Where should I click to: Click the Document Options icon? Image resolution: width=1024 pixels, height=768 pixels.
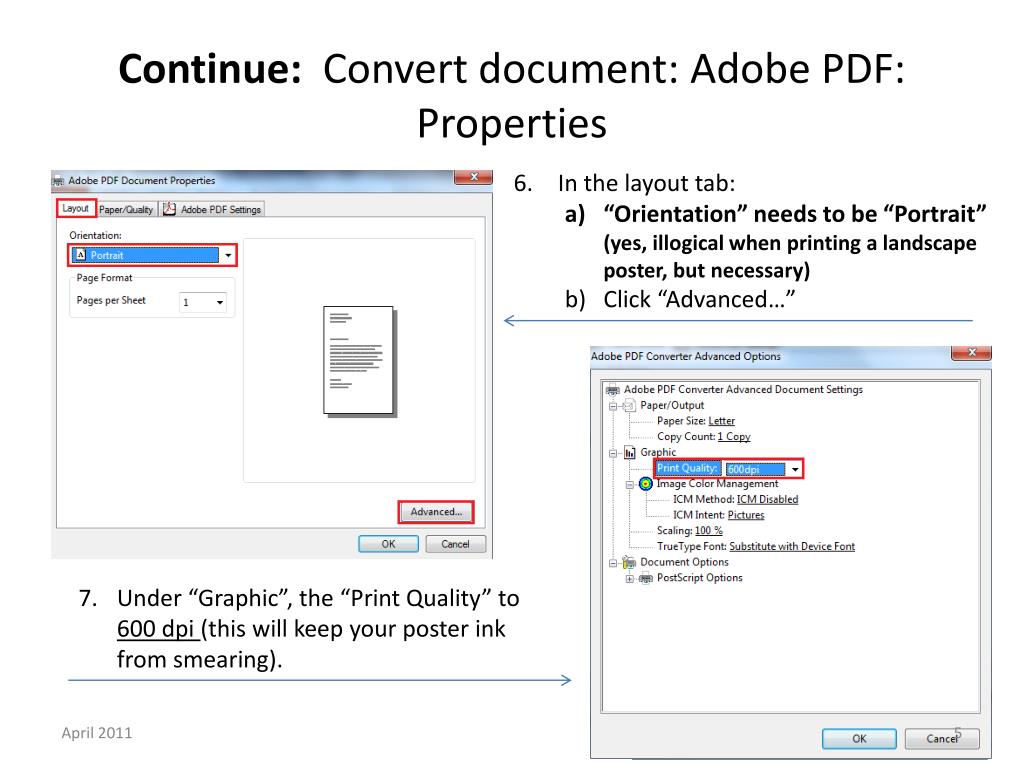[x=629, y=562]
